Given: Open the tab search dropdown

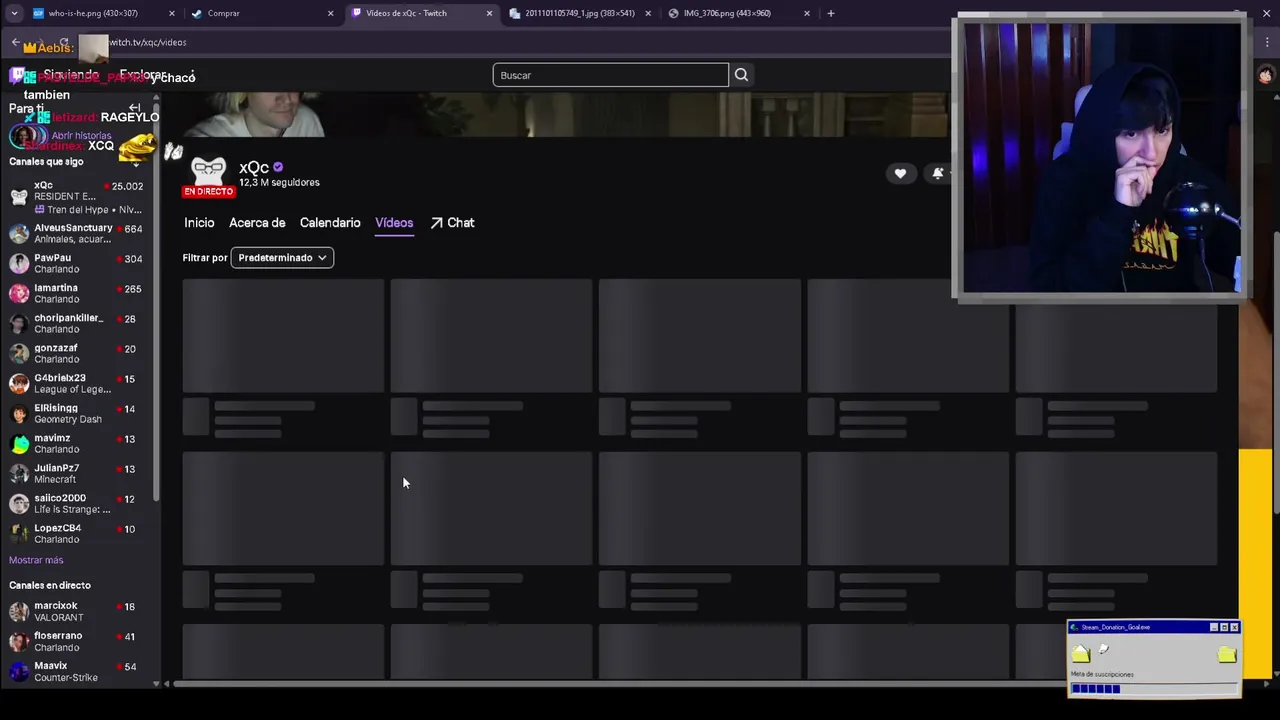Looking at the screenshot, I should coord(13,13).
